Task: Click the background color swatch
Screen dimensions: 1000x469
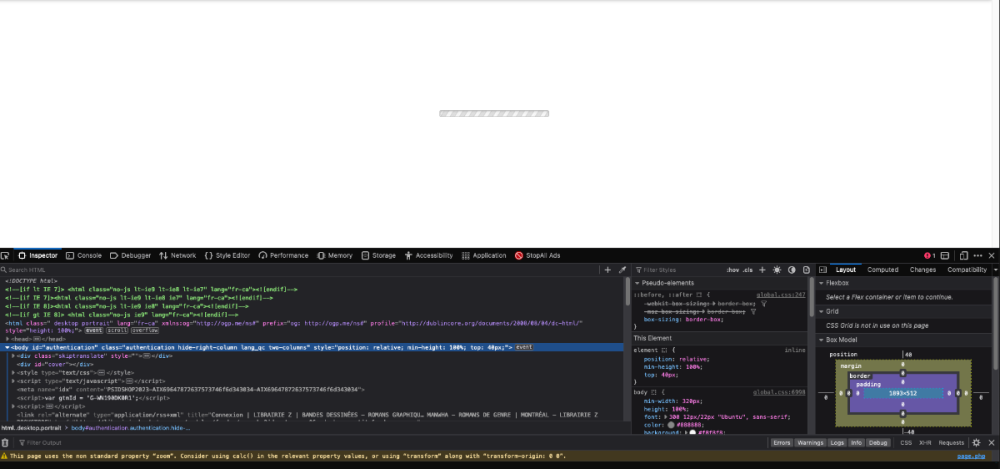Action: click(x=693, y=433)
